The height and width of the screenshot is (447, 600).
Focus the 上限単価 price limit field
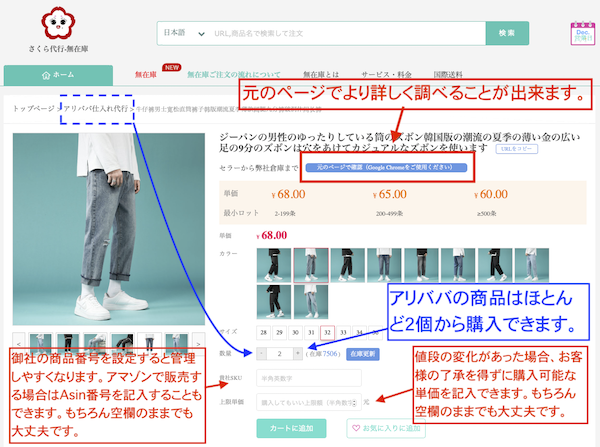(x=309, y=402)
